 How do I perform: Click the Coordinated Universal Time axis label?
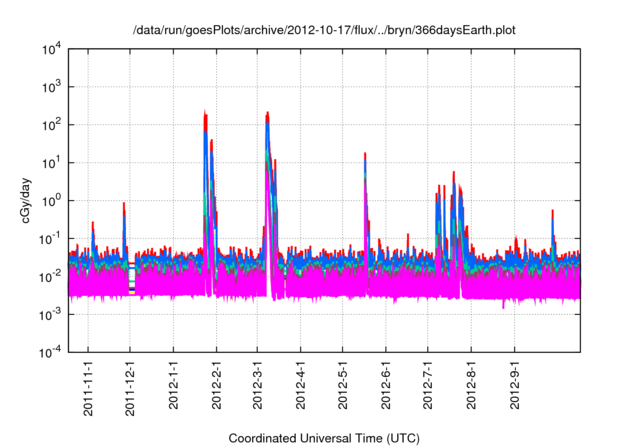click(x=324, y=438)
